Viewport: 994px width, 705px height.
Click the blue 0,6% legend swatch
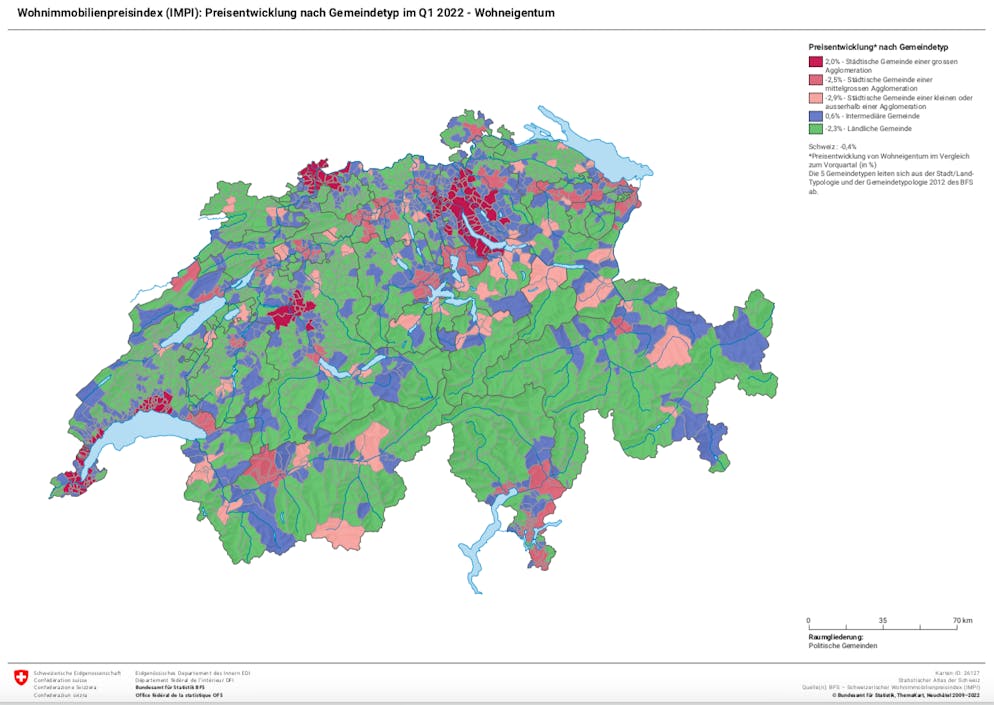(815, 117)
